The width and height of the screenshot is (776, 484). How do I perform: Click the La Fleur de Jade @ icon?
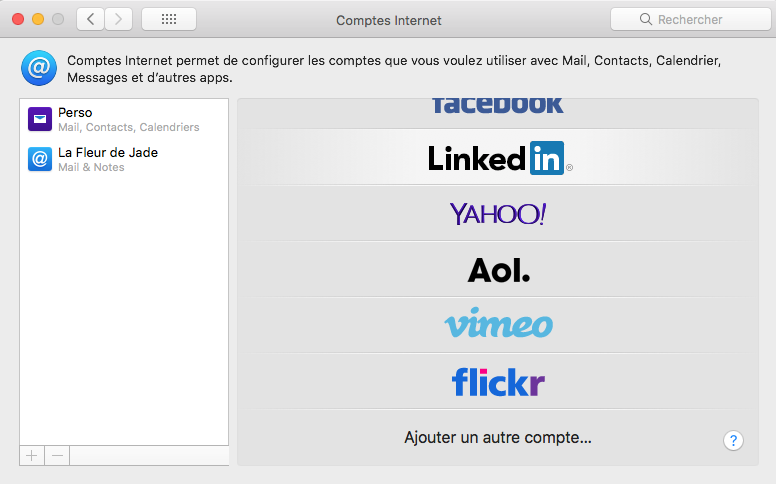[40, 159]
